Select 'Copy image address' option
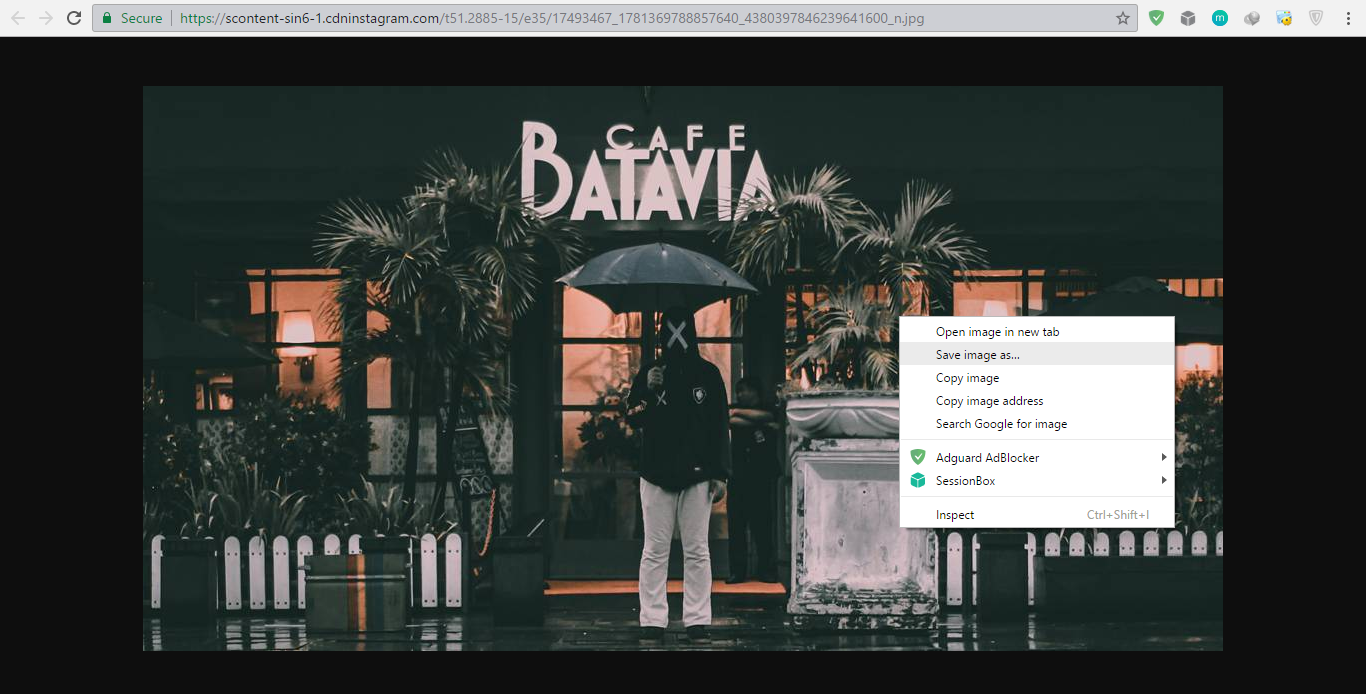 click(x=1037, y=400)
